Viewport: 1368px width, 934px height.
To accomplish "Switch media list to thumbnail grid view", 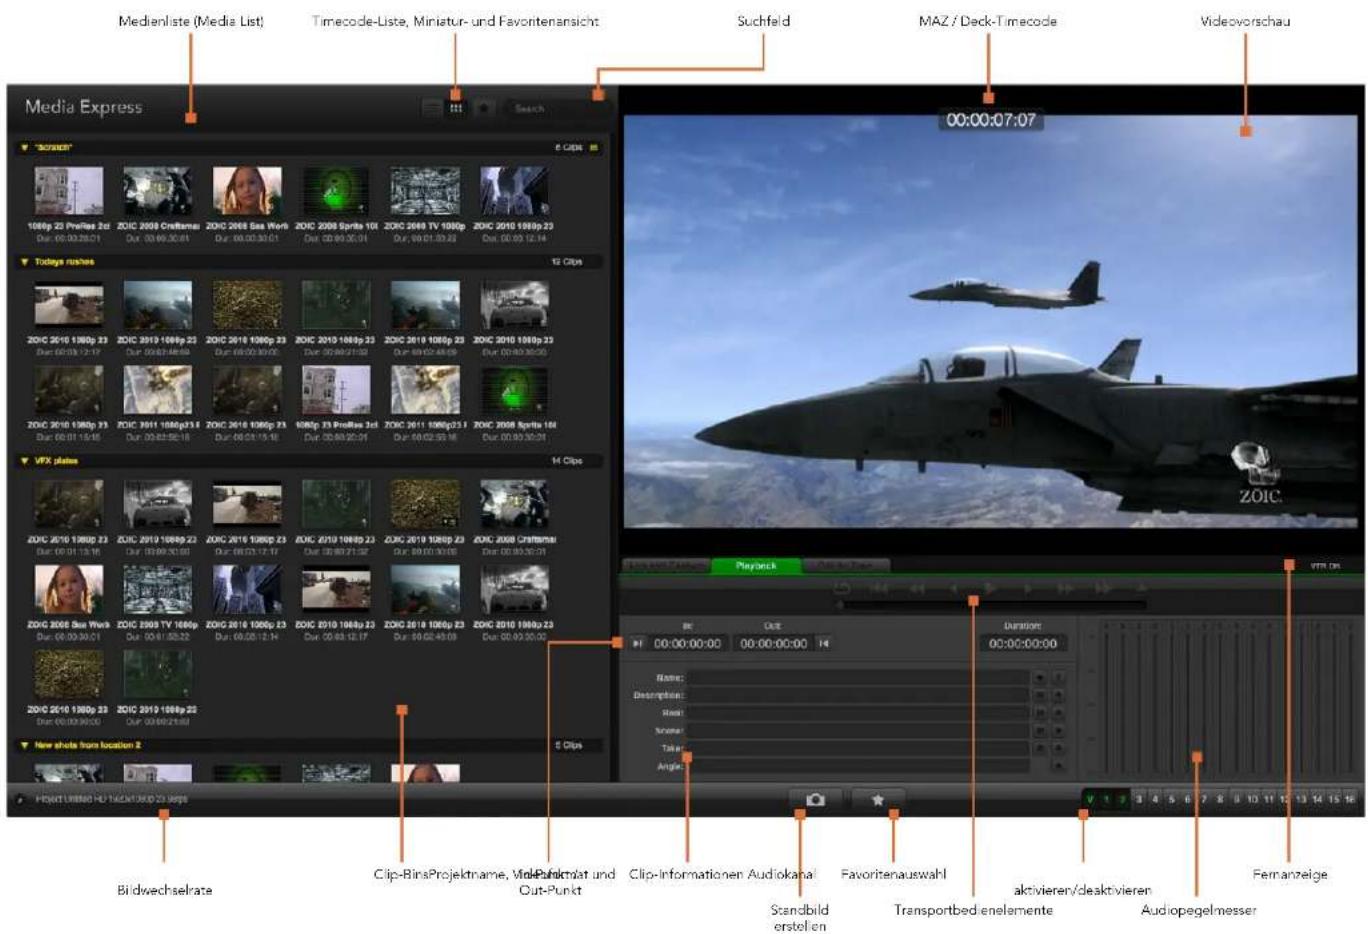I will point(456,108).
